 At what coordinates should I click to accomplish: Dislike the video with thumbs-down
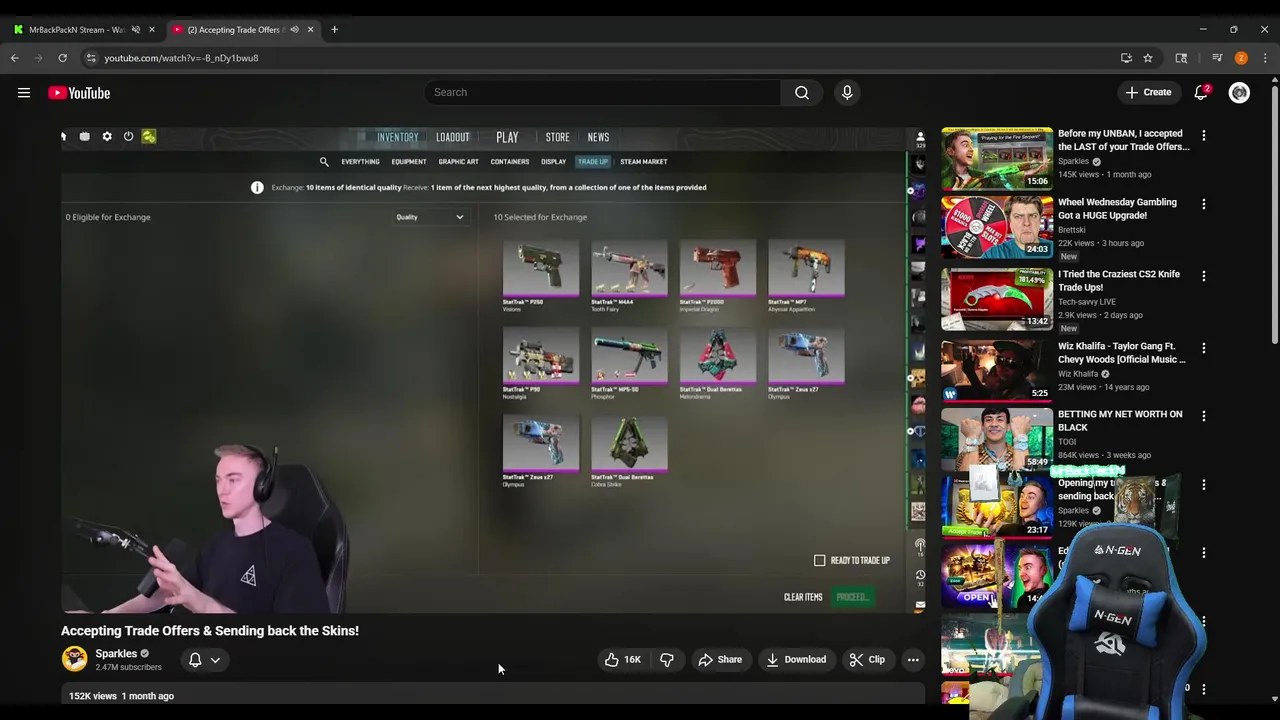click(667, 660)
